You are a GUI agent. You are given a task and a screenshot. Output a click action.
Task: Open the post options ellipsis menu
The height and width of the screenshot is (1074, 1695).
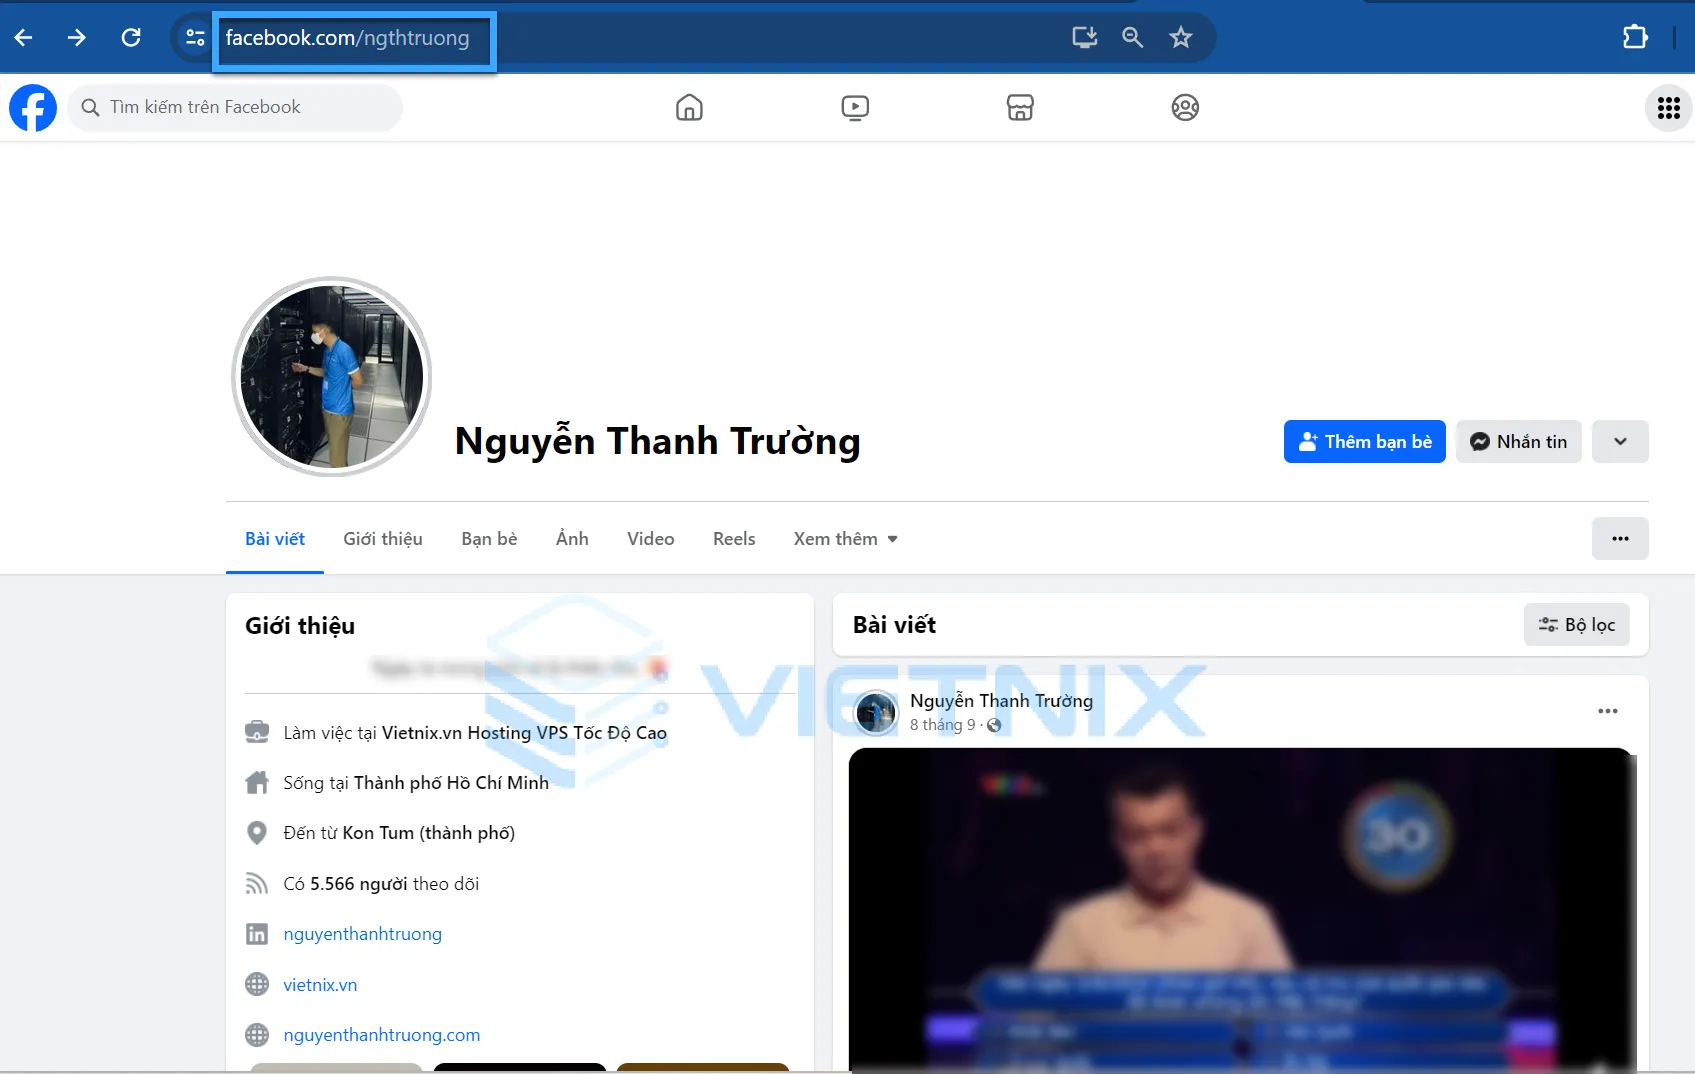(x=1607, y=710)
